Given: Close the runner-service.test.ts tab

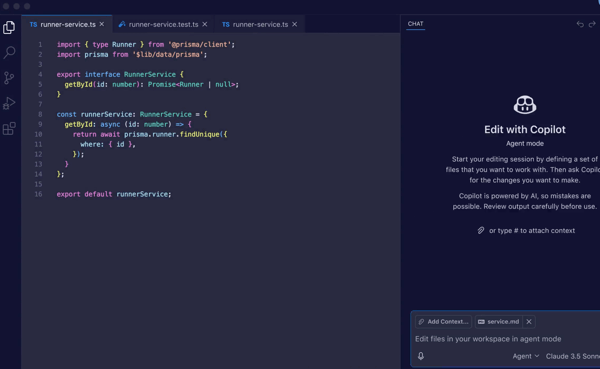Looking at the screenshot, I should coord(205,24).
